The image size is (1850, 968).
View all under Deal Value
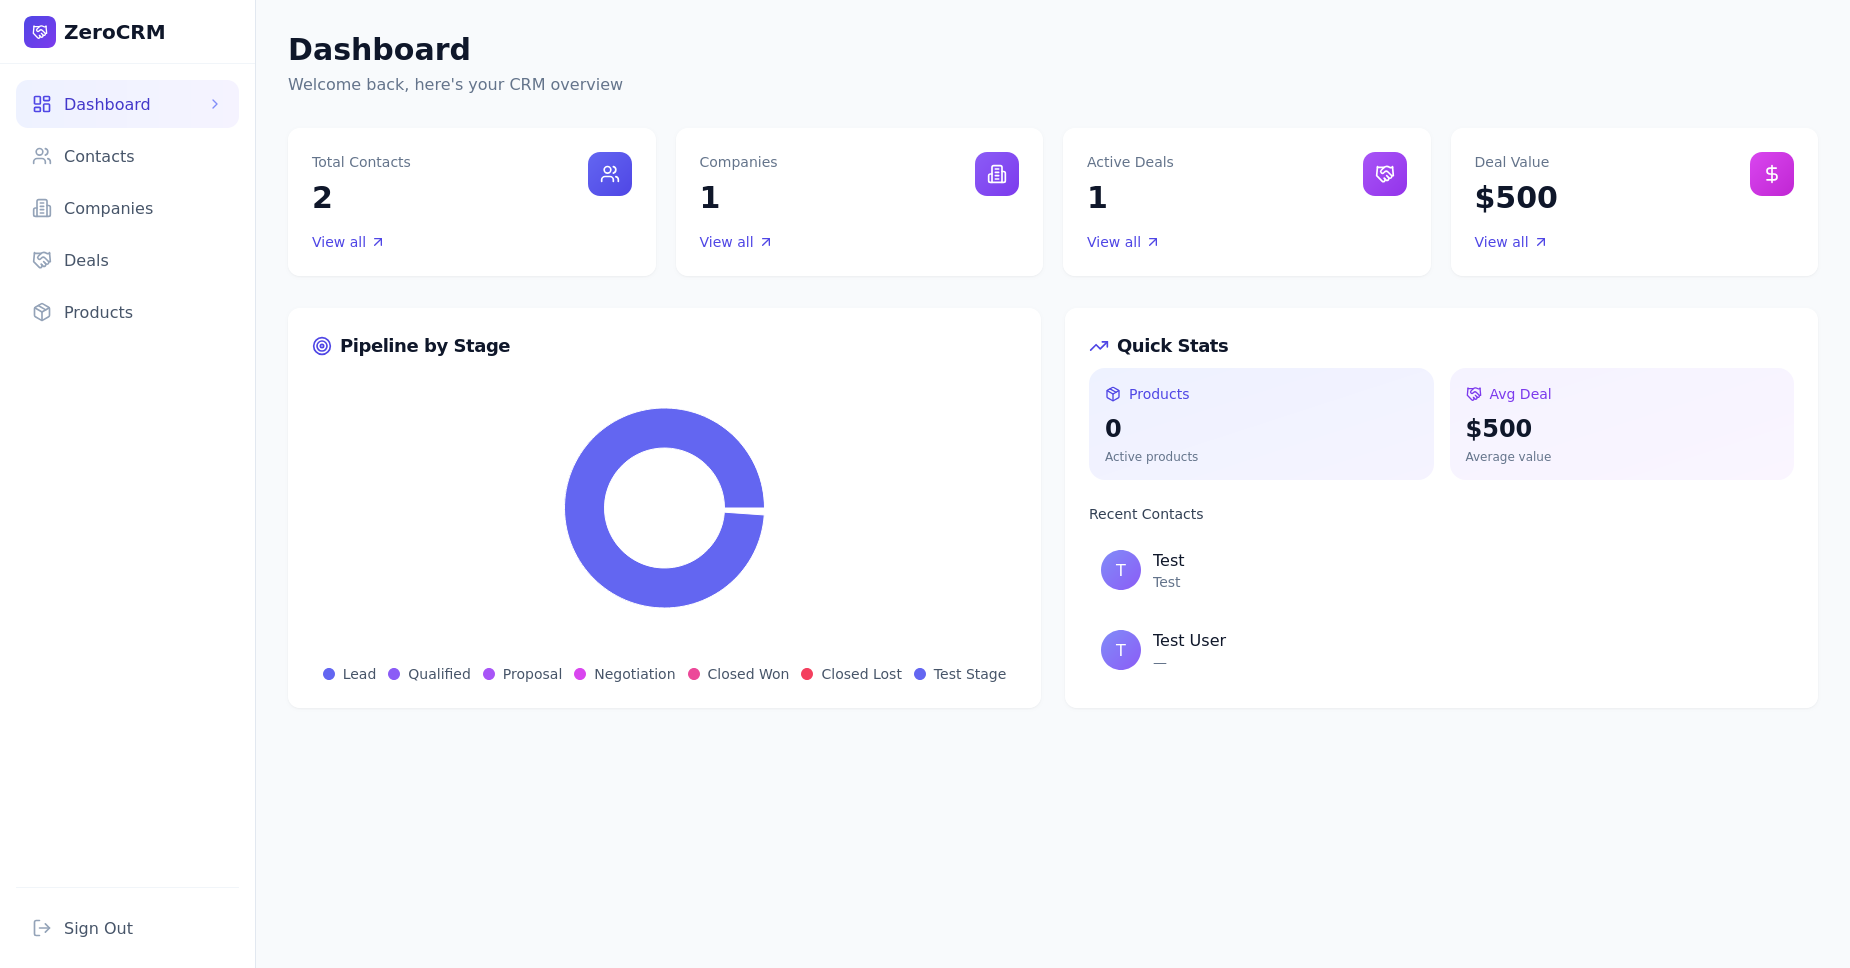tap(1509, 242)
